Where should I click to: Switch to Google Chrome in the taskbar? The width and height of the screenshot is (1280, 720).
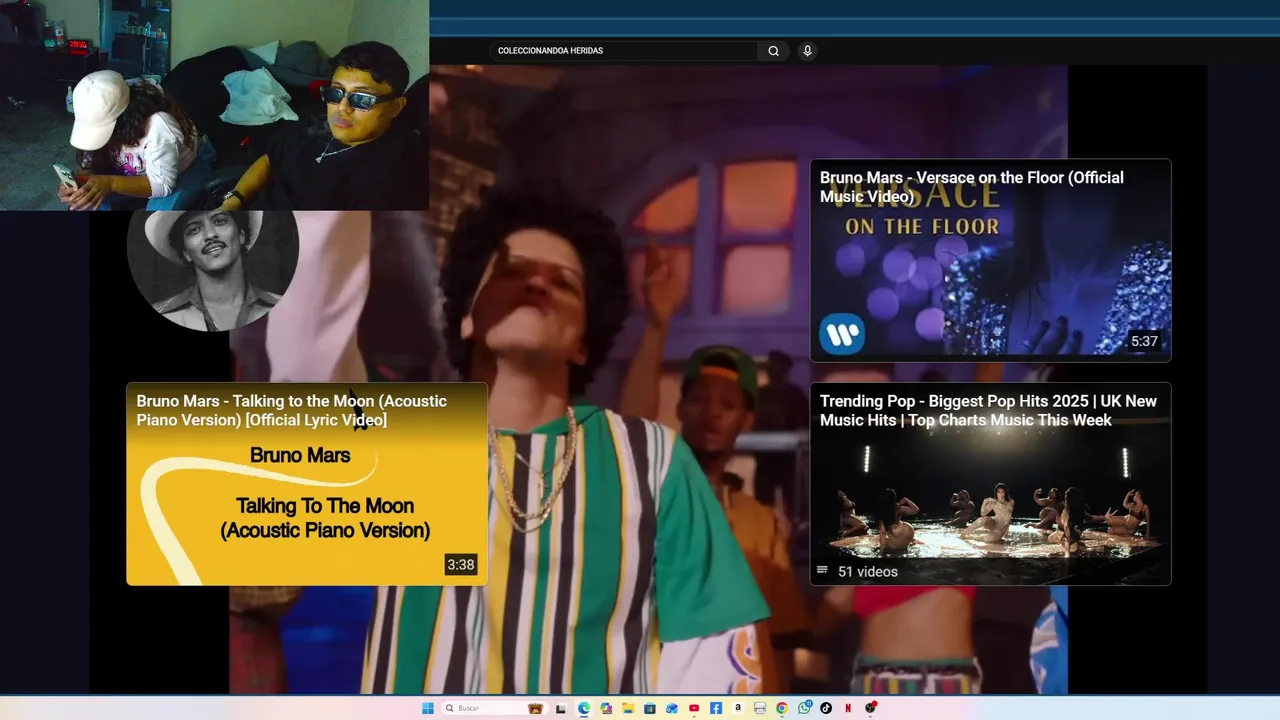point(782,708)
